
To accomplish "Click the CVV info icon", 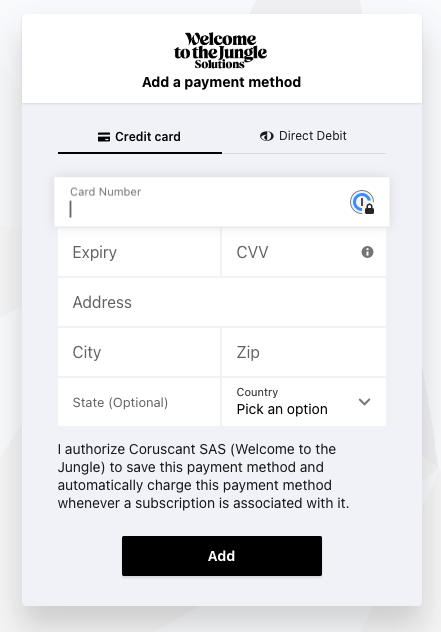I will pos(367,252).
